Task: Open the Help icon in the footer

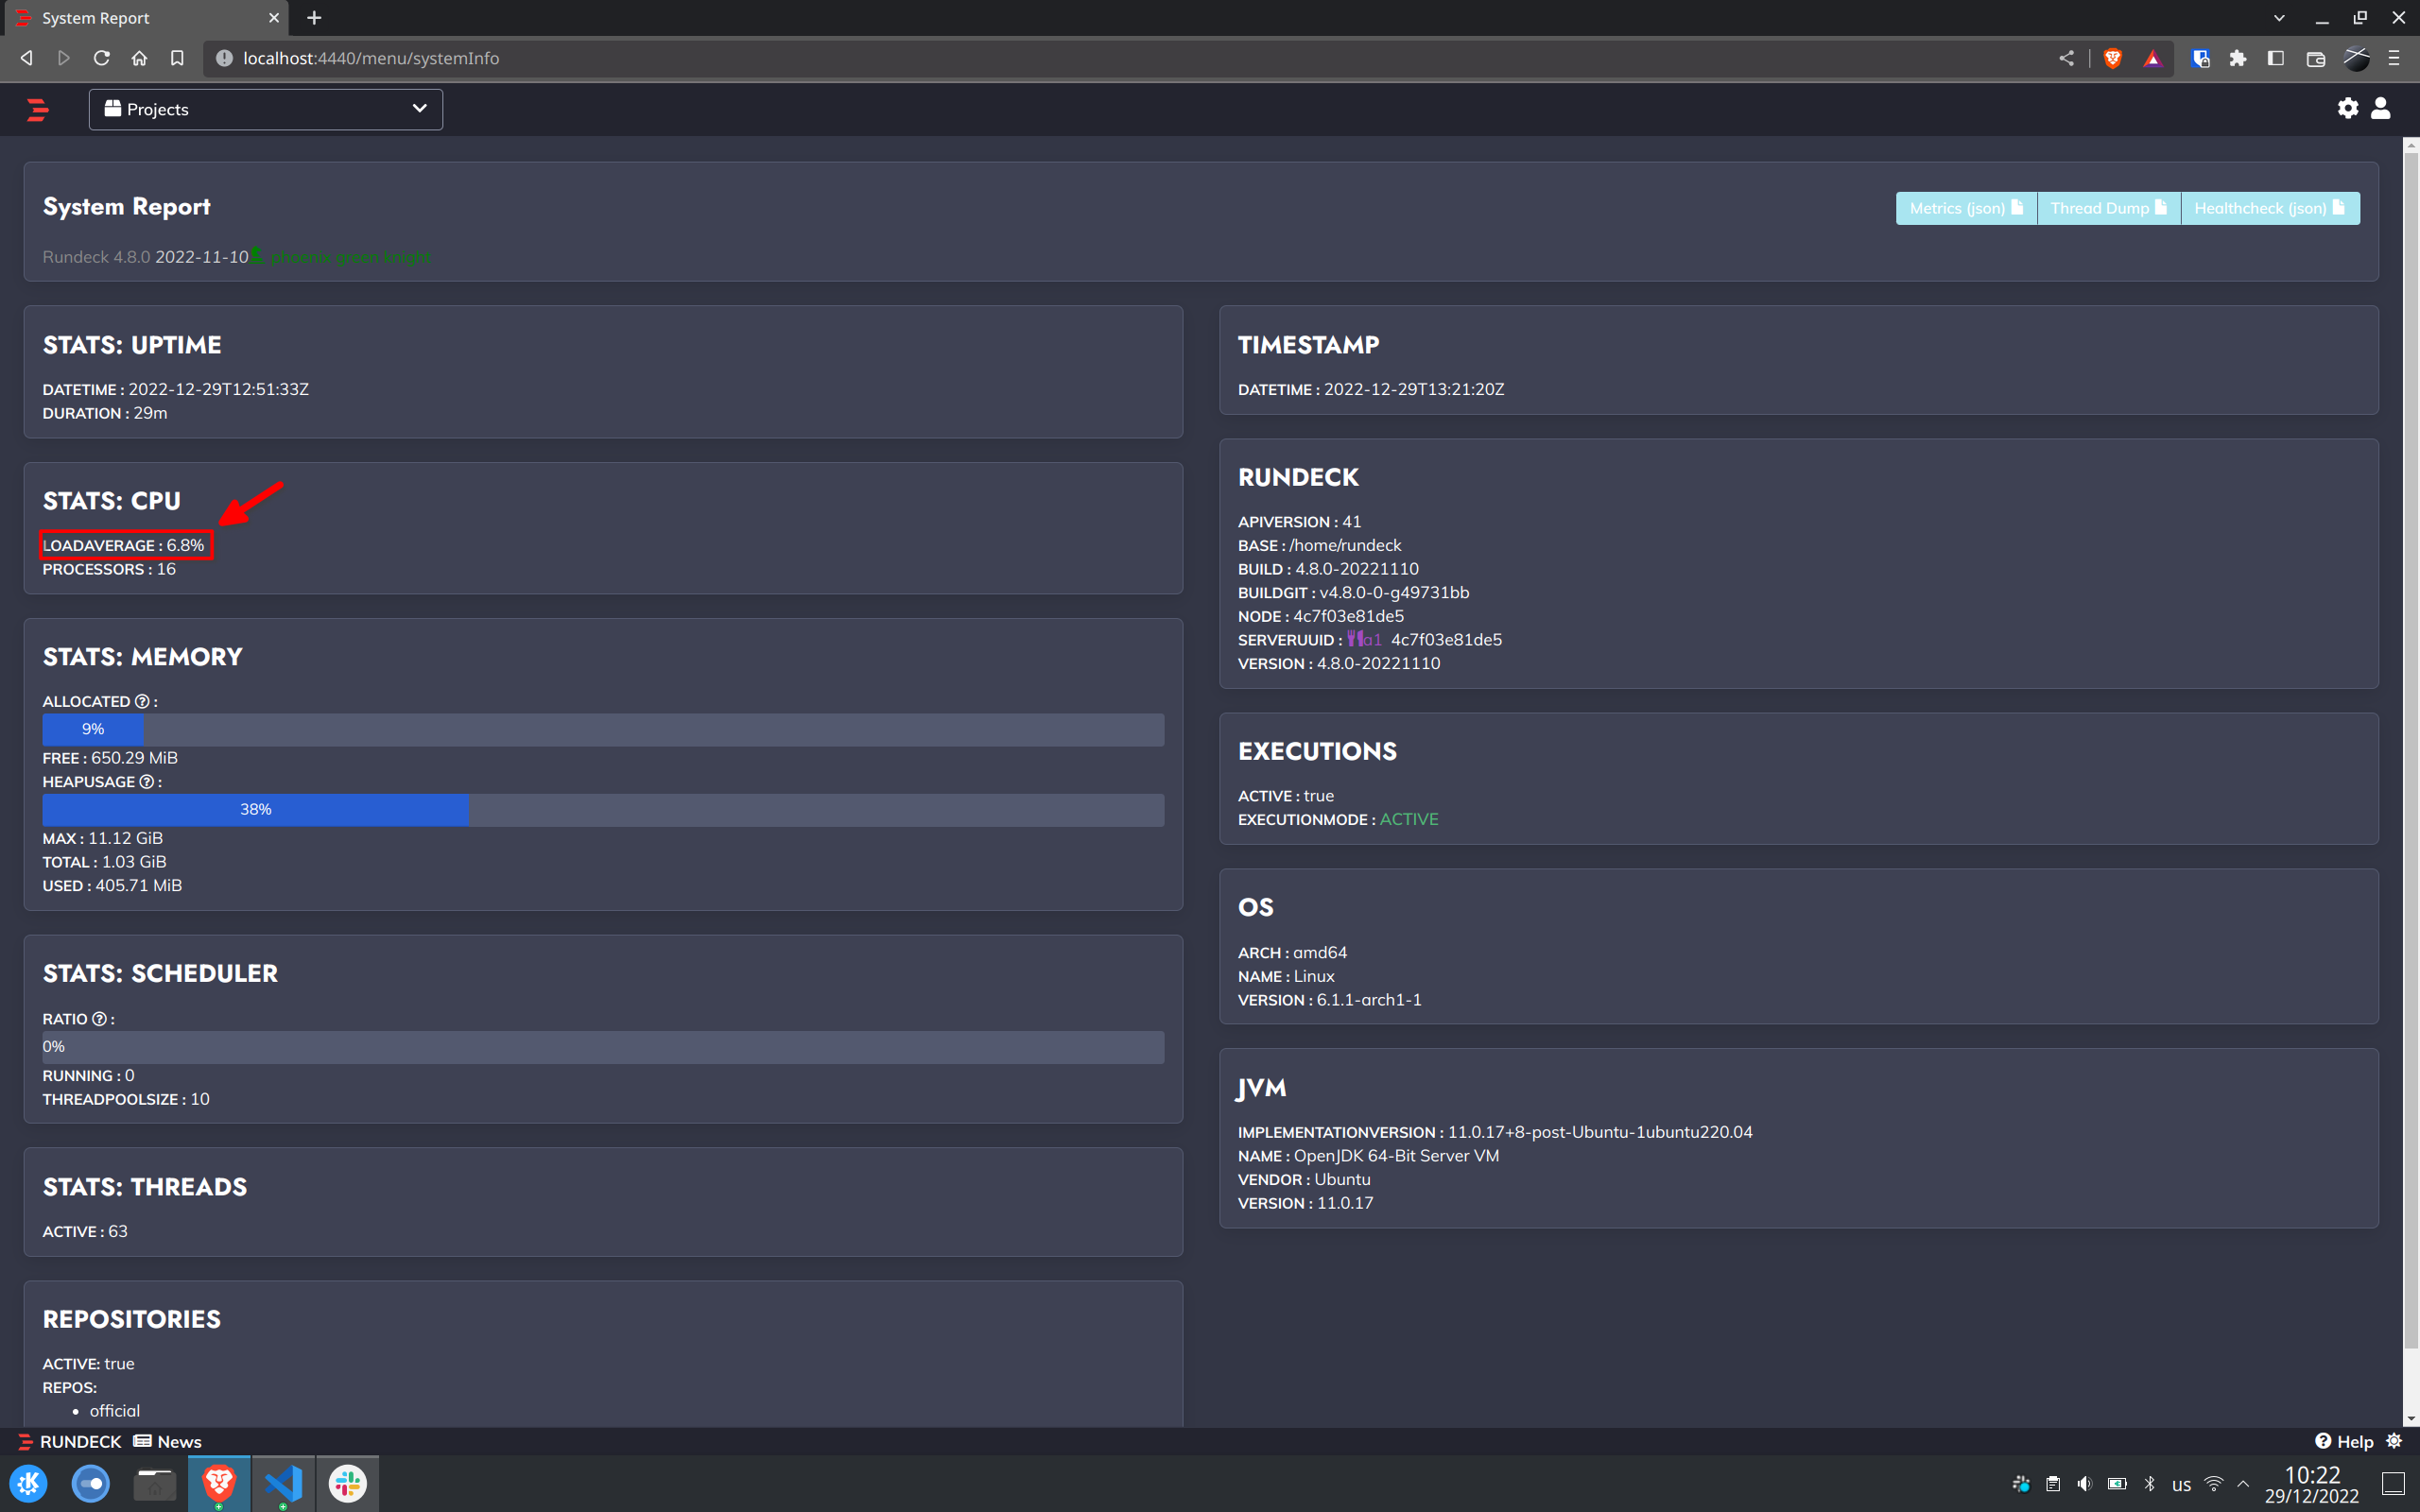Action: (2323, 1441)
